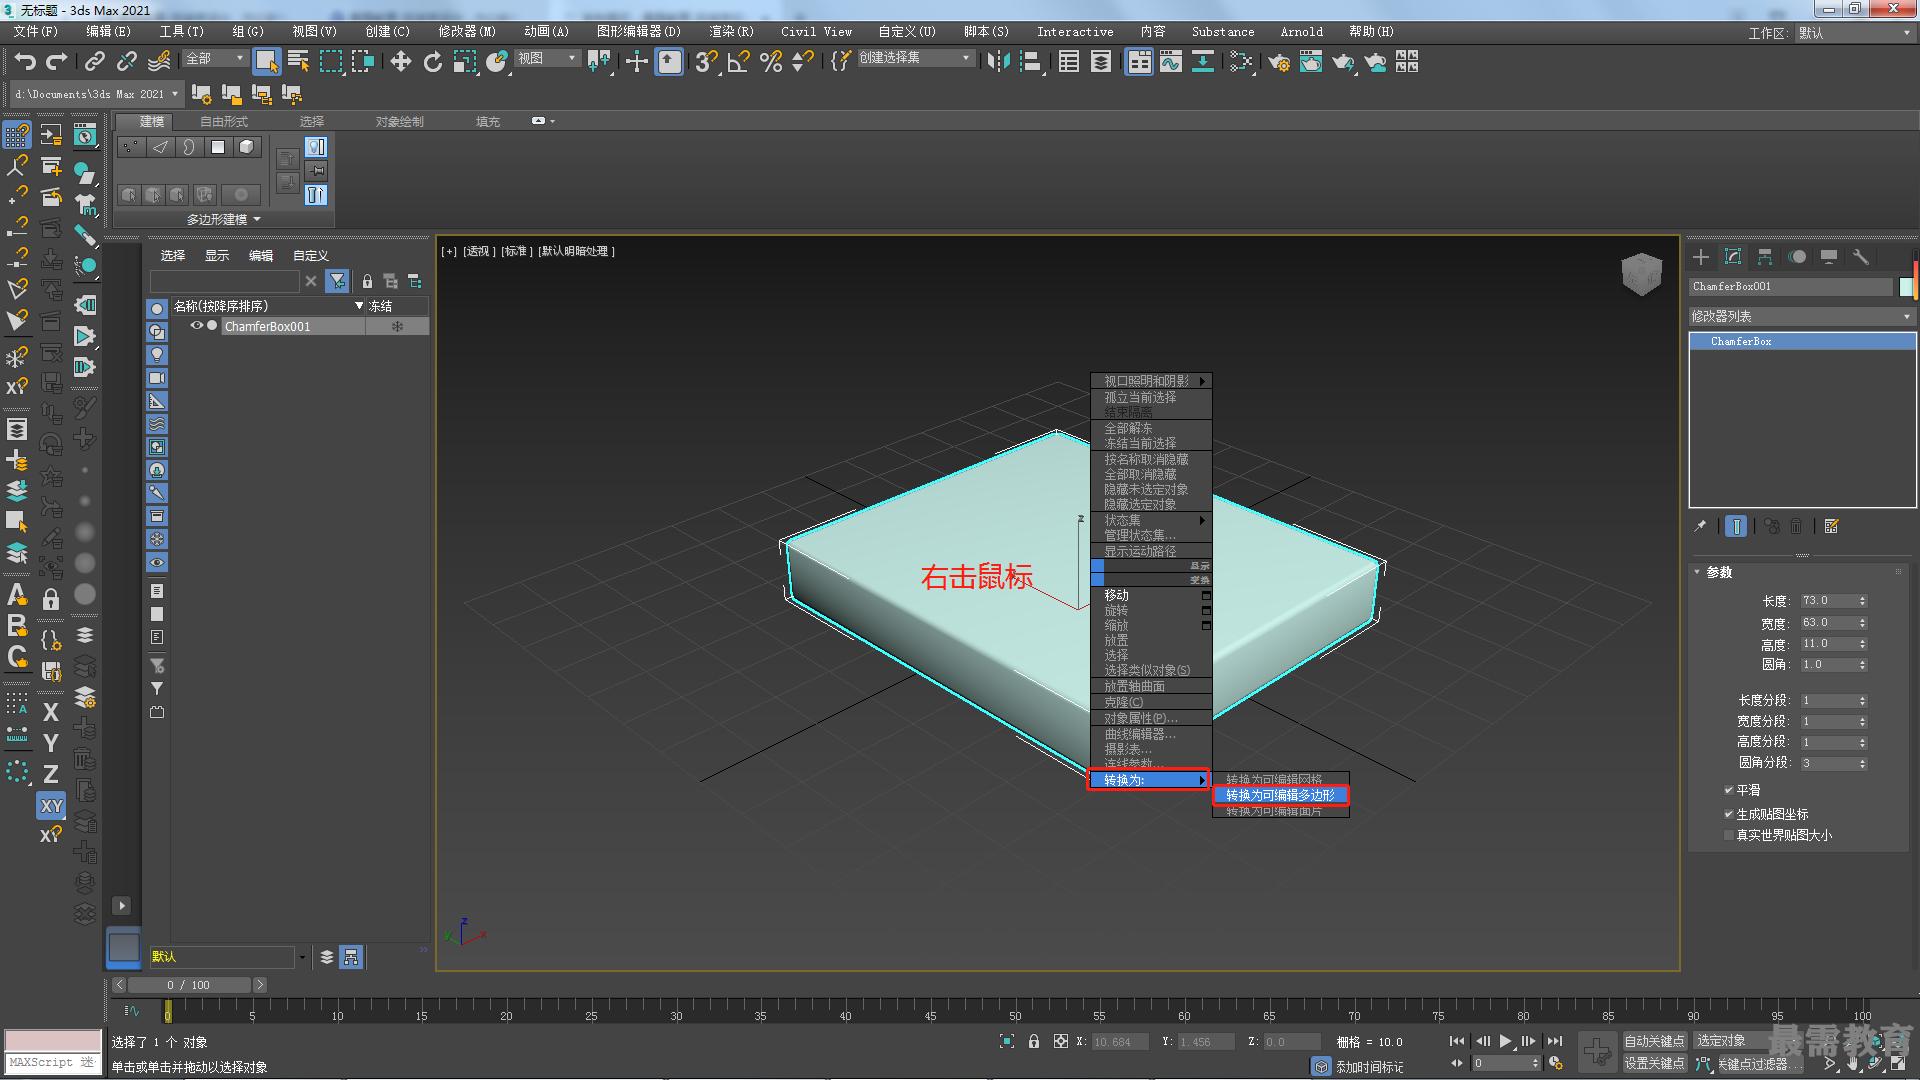Click the Undo arrow icon
The width and height of the screenshot is (1920, 1080).
[25, 62]
